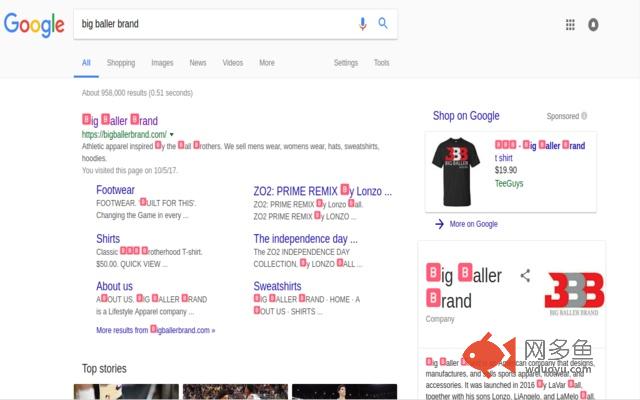Image resolution: width=640 pixels, height=400 pixels.
Task: Switch to the Shopping tab
Action: click(121, 62)
